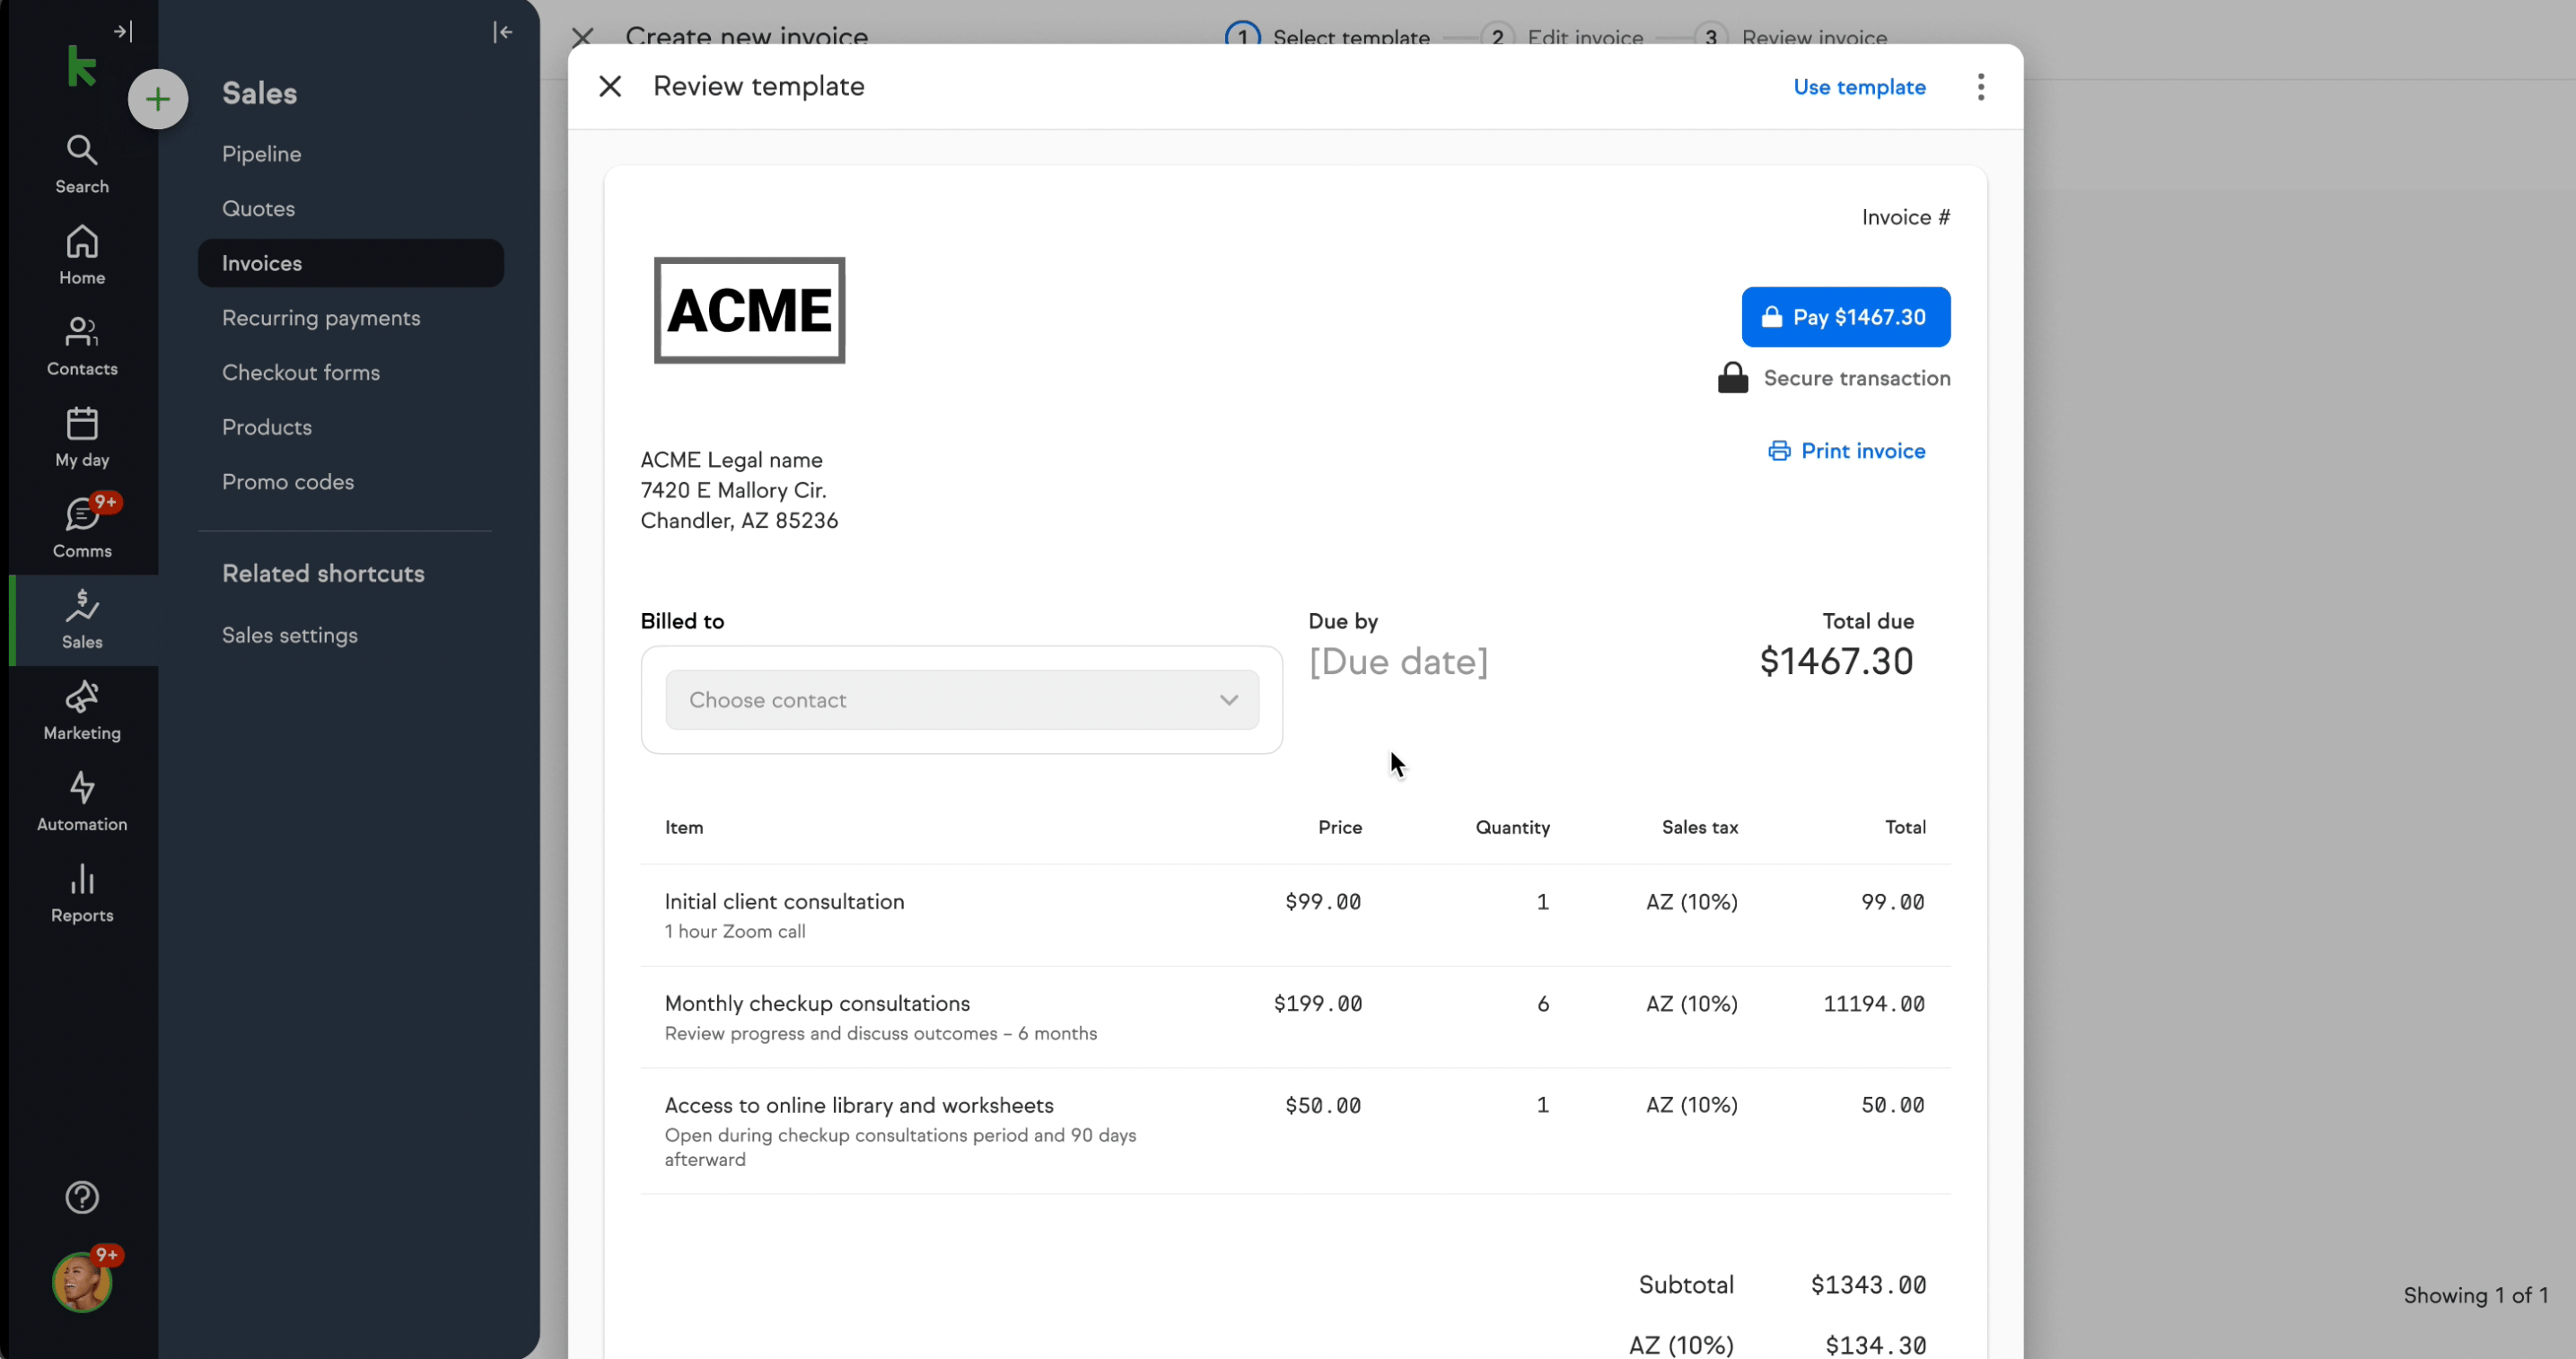Open the Choose contact dropdown
This screenshot has width=2576, height=1359.
coord(962,700)
